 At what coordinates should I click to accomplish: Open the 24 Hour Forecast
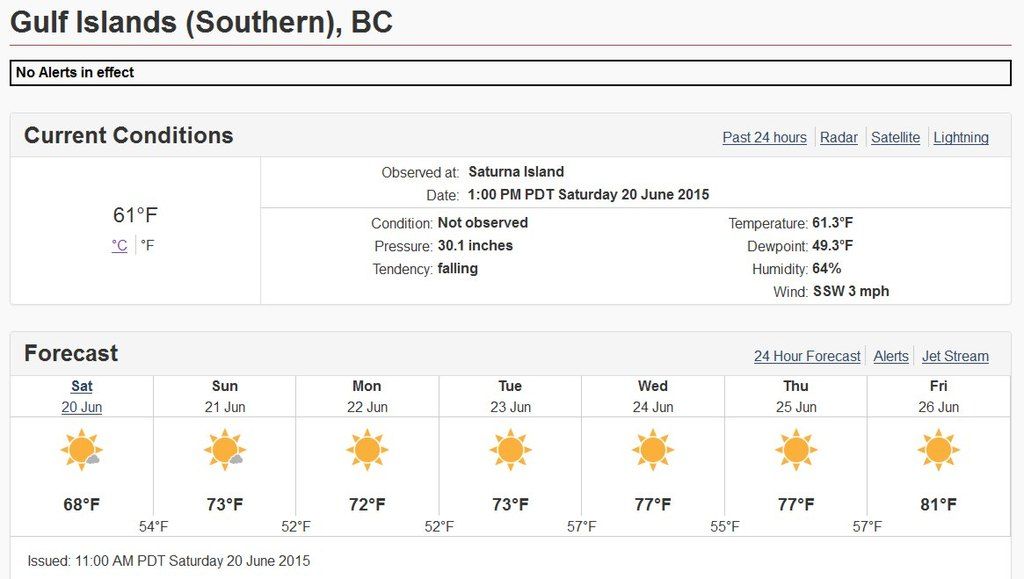tap(807, 356)
